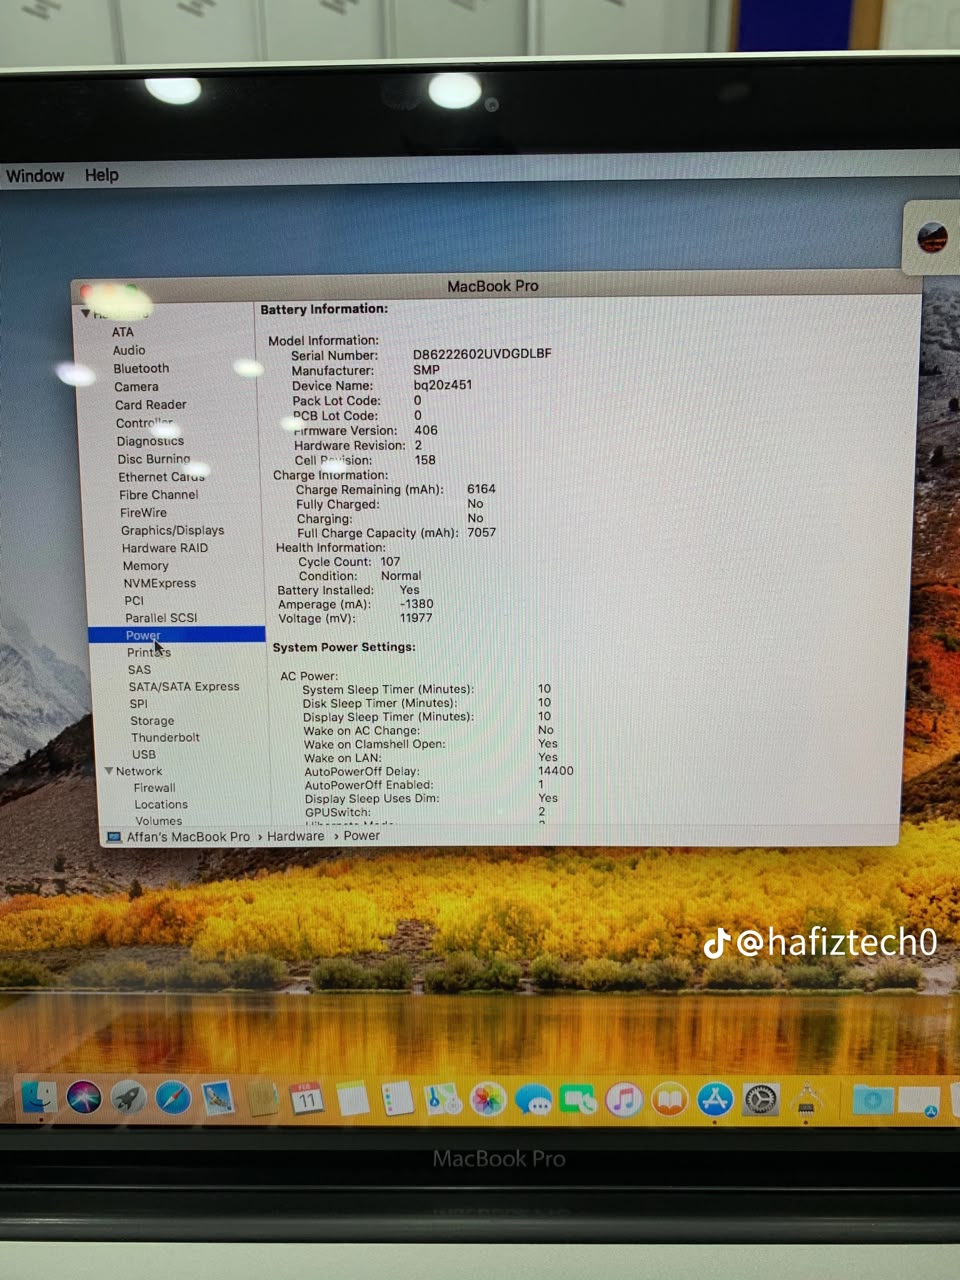
Task: Select Graphics/Displays in the sidebar
Action: [x=172, y=530]
